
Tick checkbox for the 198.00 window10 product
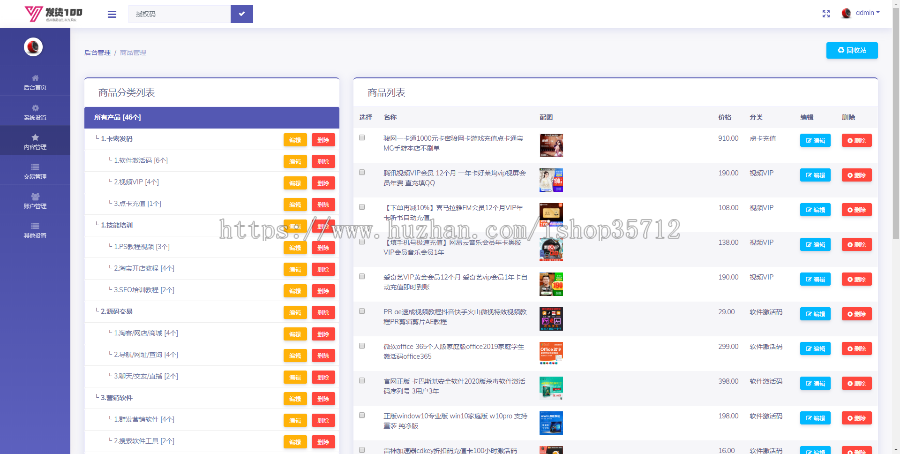(362, 415)
